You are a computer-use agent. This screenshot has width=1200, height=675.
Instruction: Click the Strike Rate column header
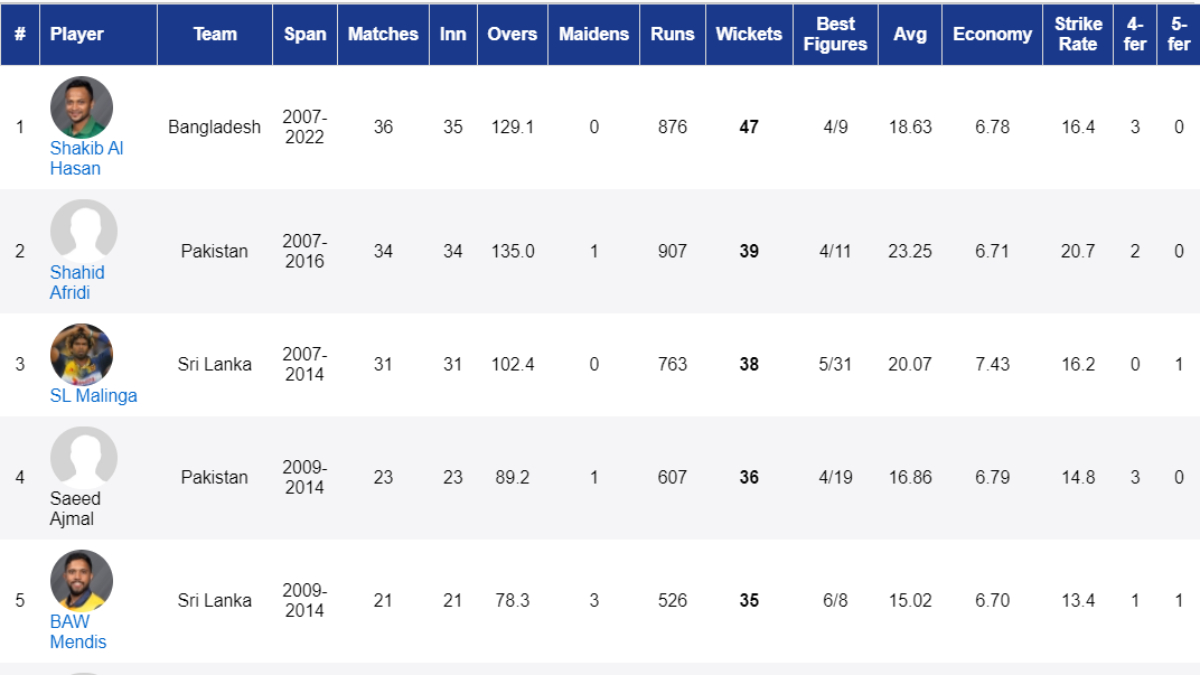coord(1077,34)
